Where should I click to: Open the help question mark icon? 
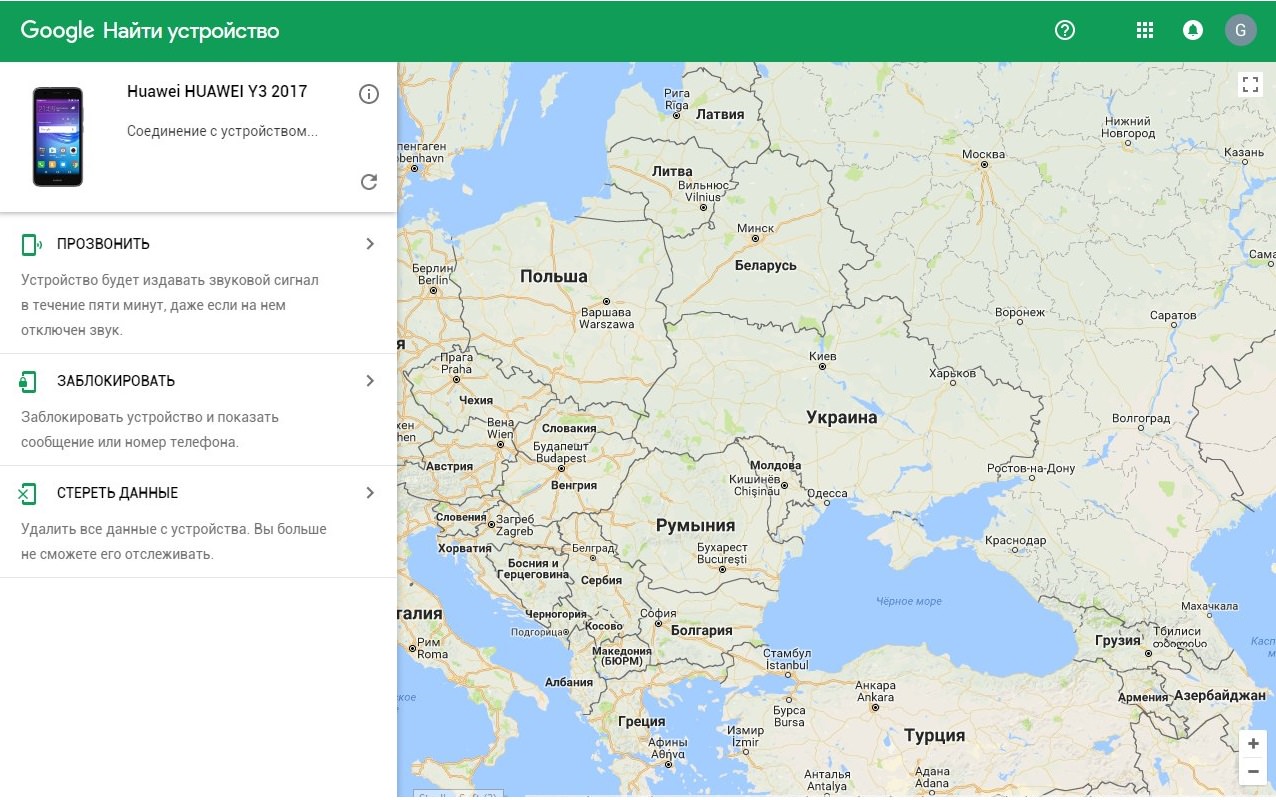click(x=1065, y=30)
